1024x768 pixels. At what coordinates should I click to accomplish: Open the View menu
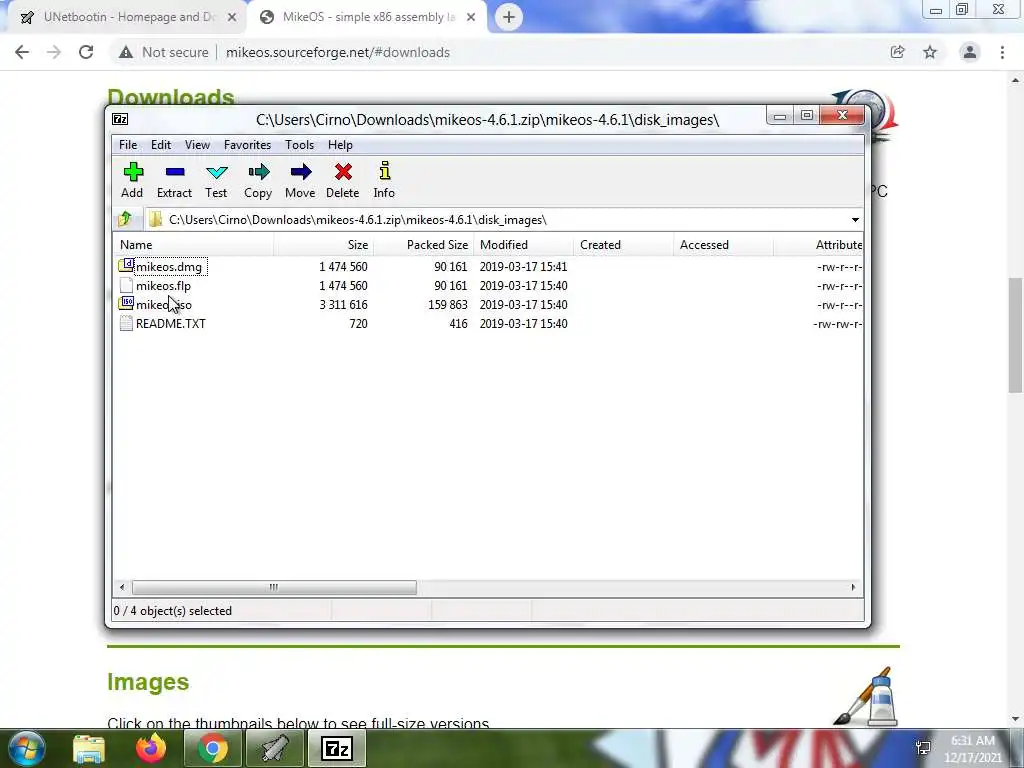pos(197,145)
